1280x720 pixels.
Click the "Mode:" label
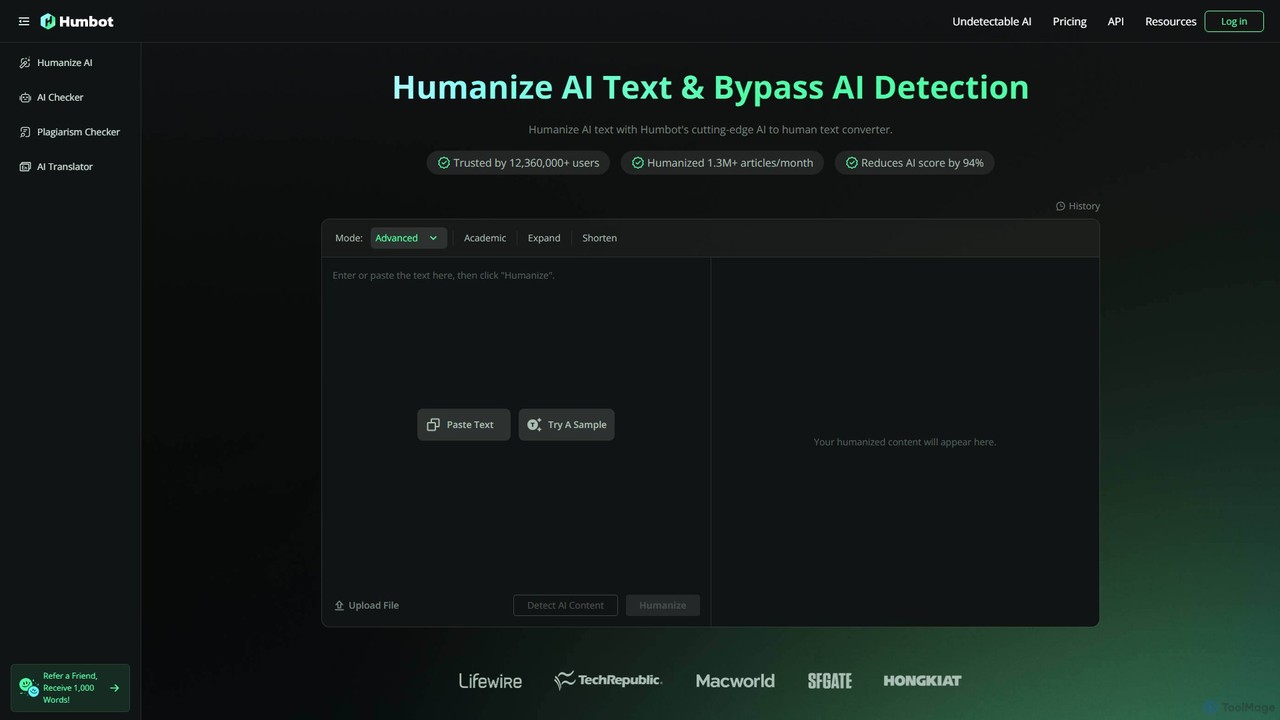coord(349,238)
